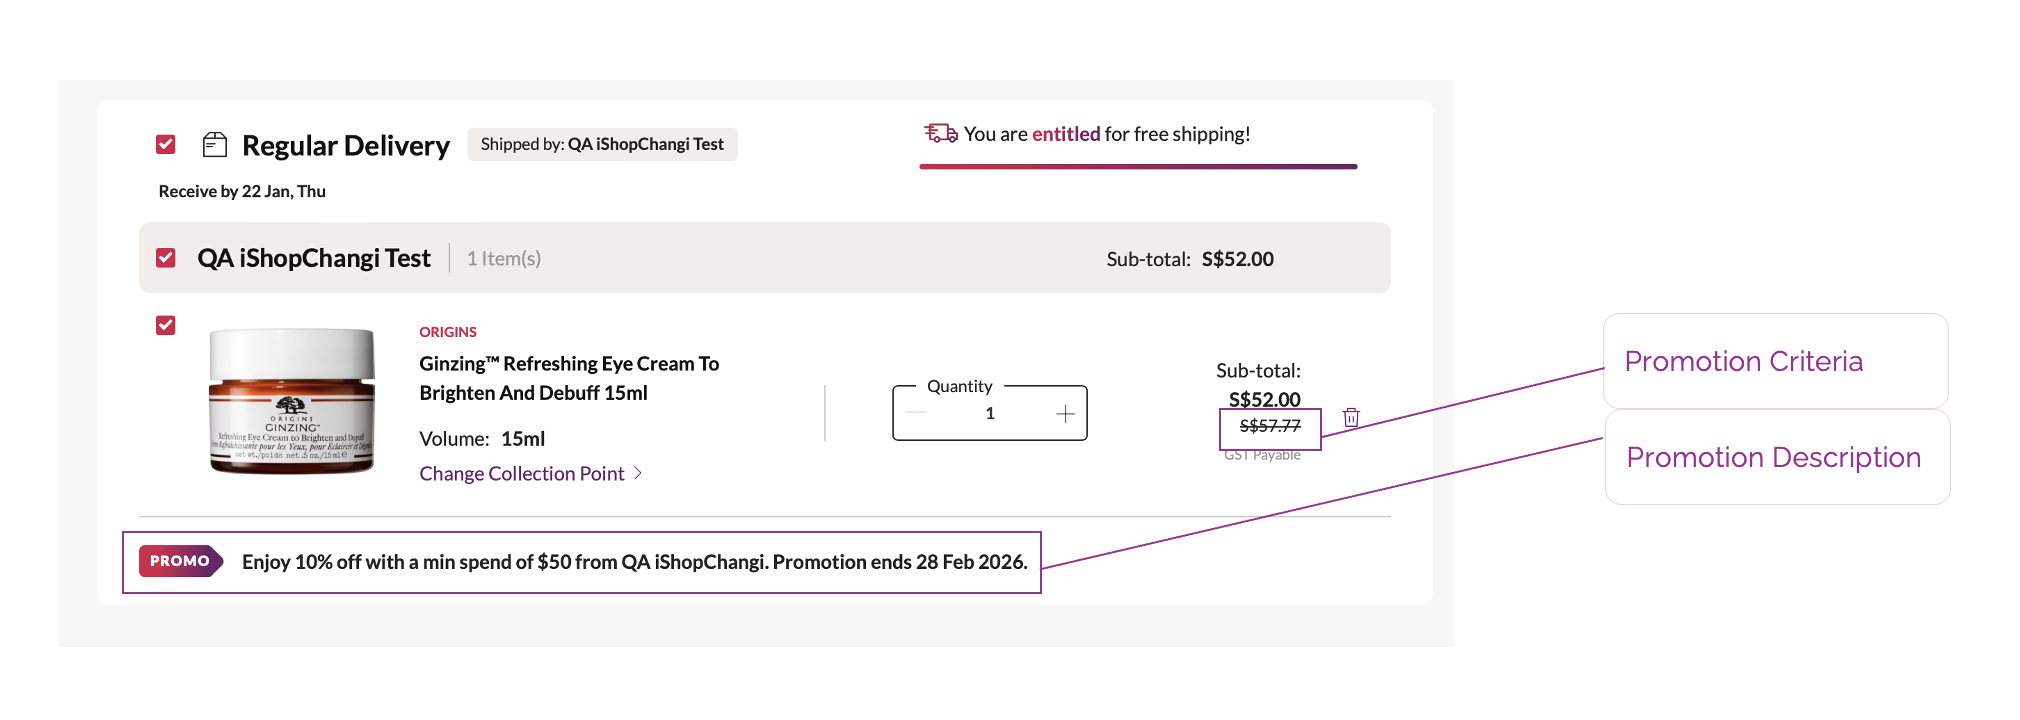2020x720 pixels.
Task: Deselect the Ginzing Eye Cream product checkbox
Action: coord(166,325)
